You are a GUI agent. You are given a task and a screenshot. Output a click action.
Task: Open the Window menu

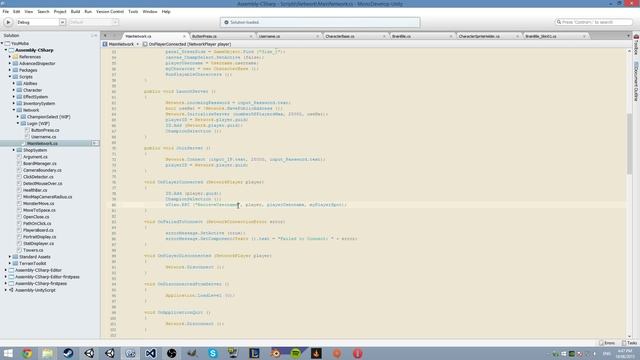click(x=150, y=12)
